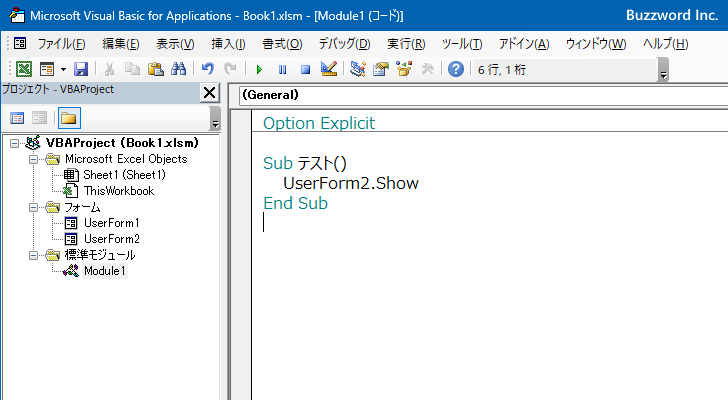Collapse the フォーム folder node
The height and width of the screenshot is (400, 728).
pyautogui.click(x=33, y=207)
